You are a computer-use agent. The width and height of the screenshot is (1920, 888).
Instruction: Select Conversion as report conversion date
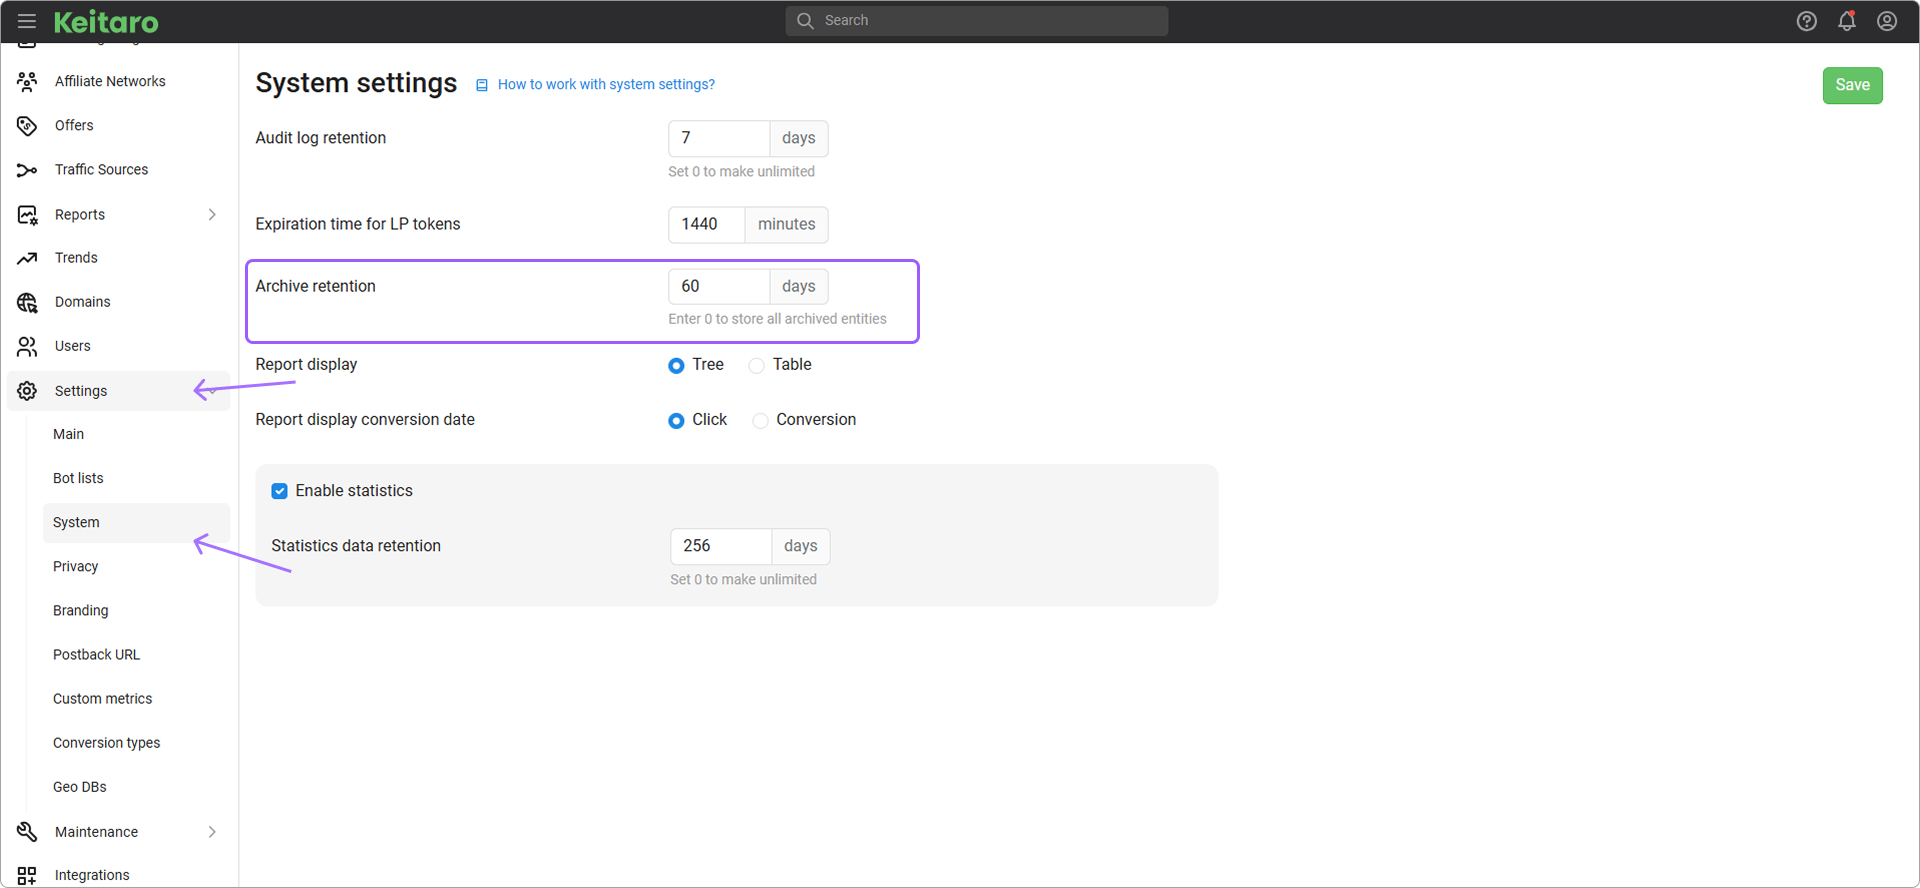(x=761, y=421)
